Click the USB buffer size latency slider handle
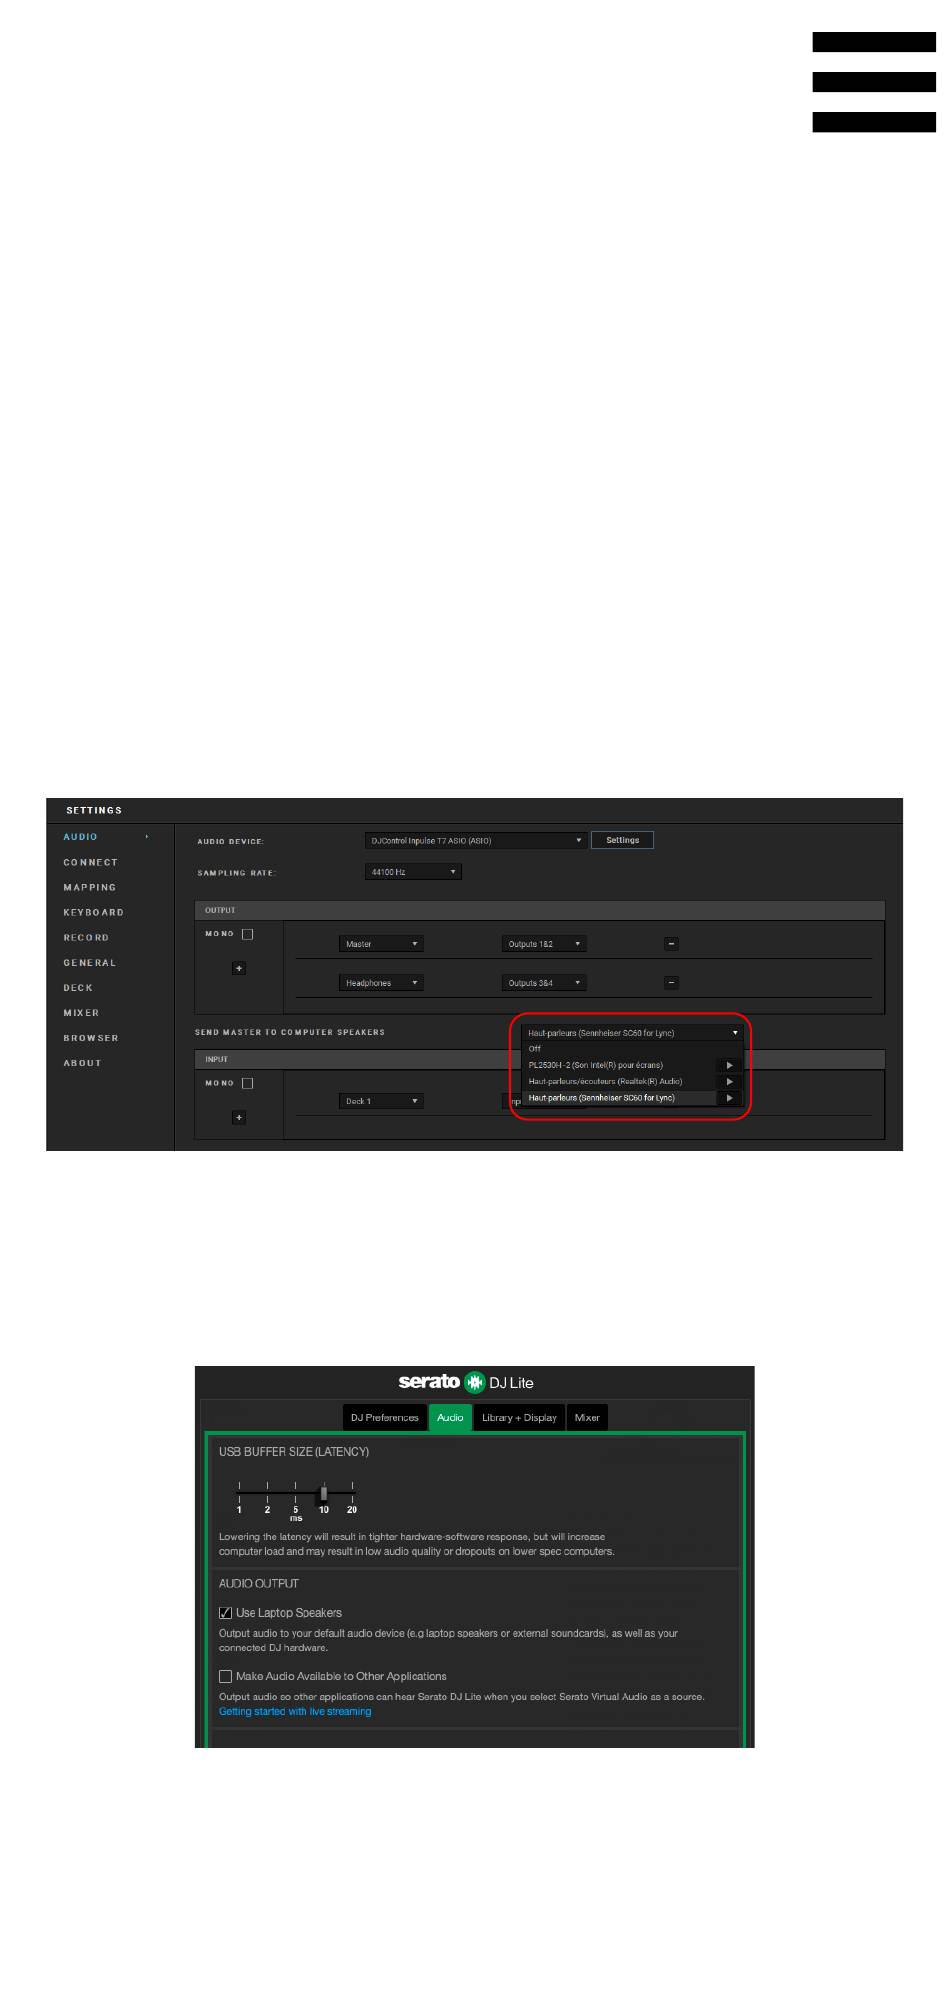The image size is (950, 2005). 324,1493
